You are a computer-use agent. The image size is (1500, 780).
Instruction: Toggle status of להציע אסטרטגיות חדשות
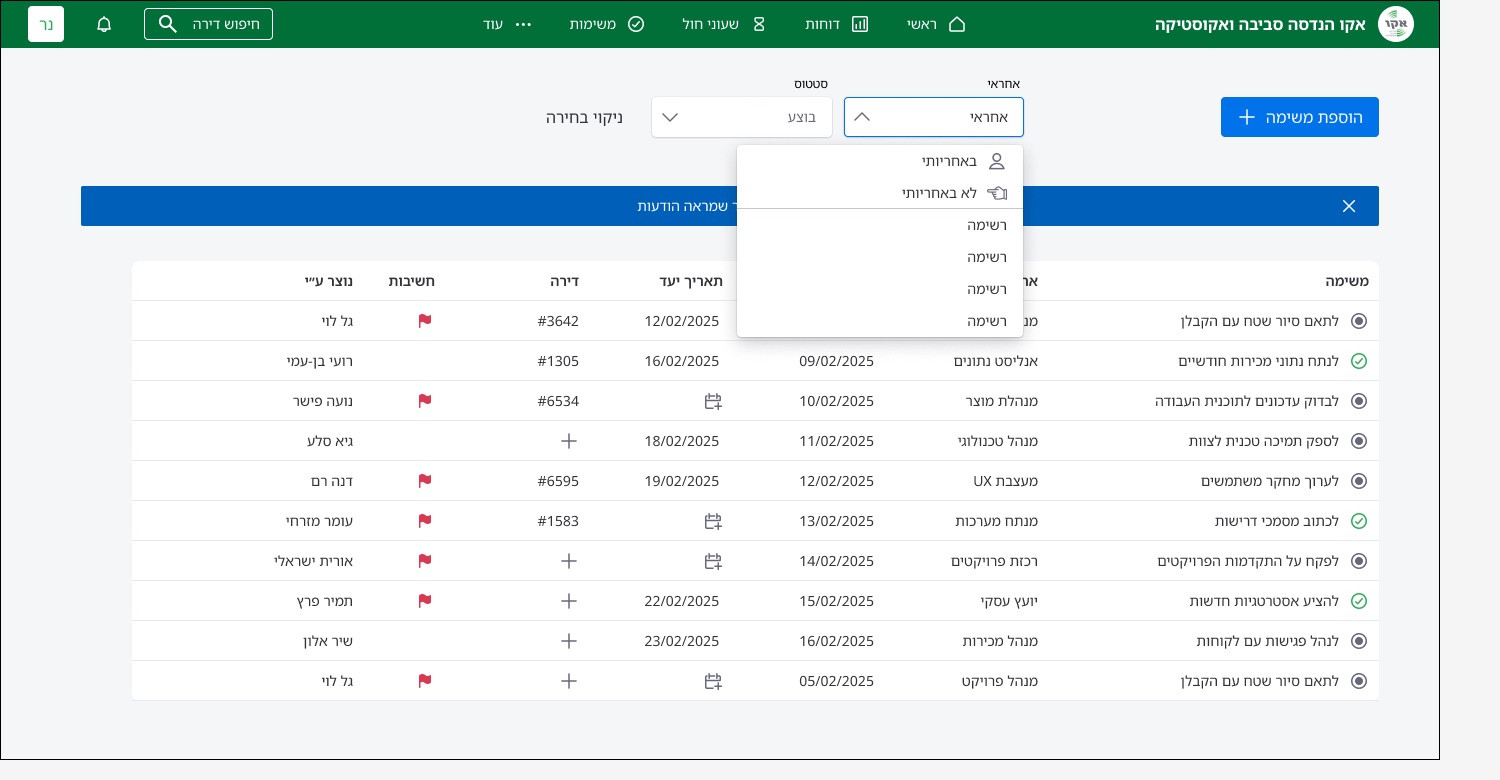1359,601
